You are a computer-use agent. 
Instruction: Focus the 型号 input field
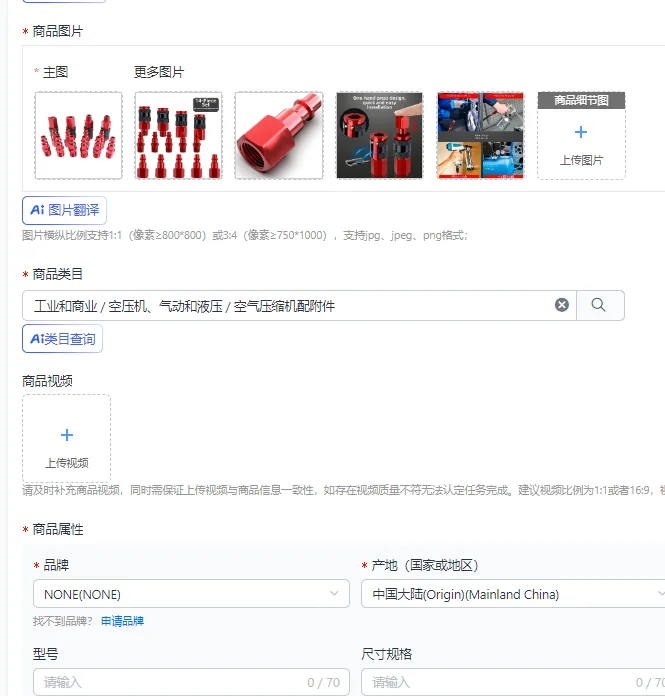pyautogui.click(x=191, y=682)
